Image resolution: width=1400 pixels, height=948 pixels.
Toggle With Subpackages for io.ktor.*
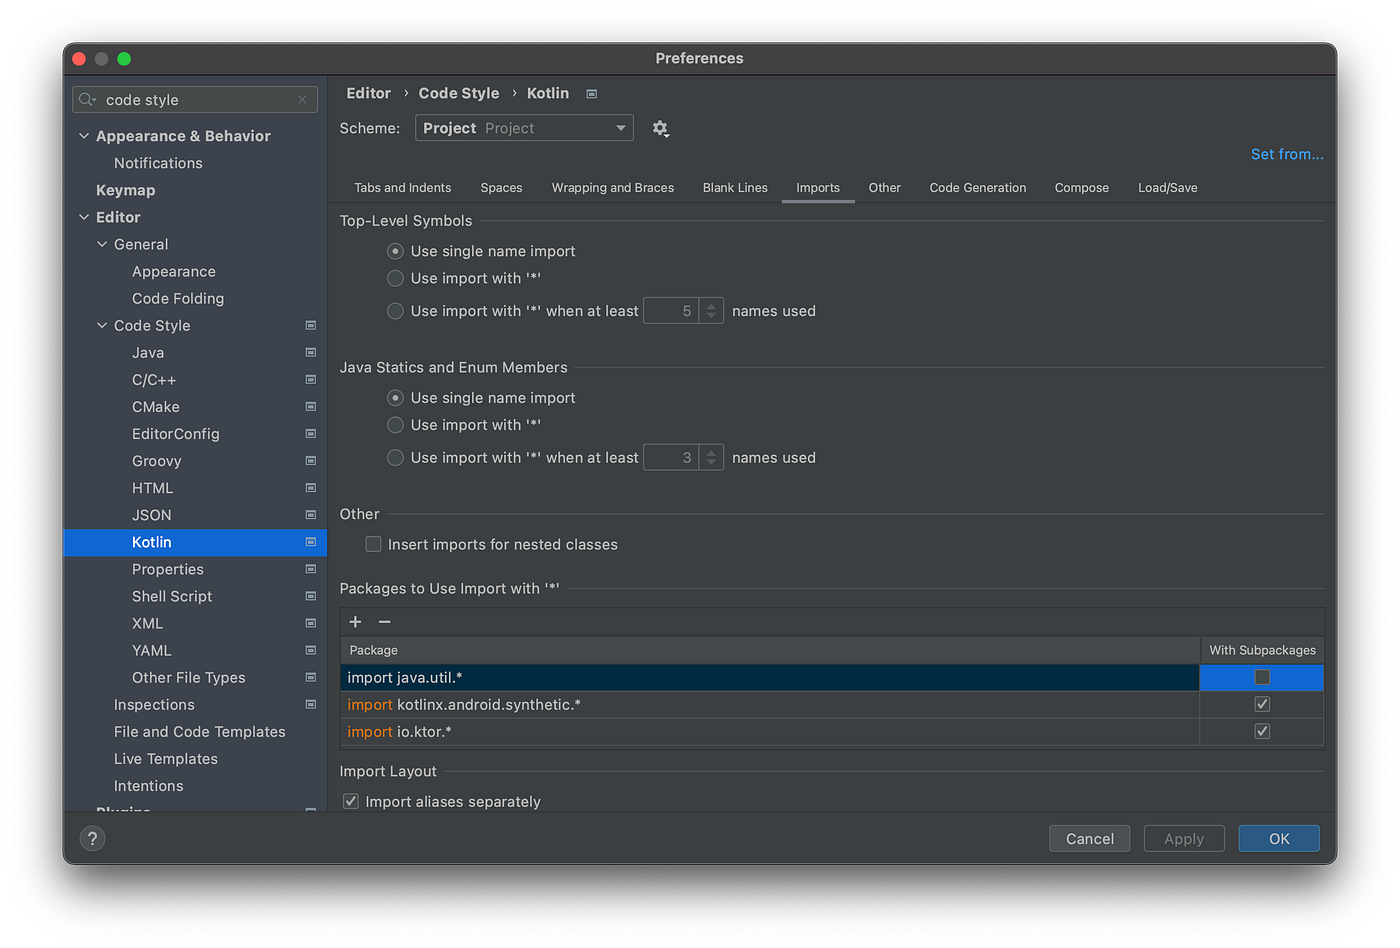[1261, 731]
